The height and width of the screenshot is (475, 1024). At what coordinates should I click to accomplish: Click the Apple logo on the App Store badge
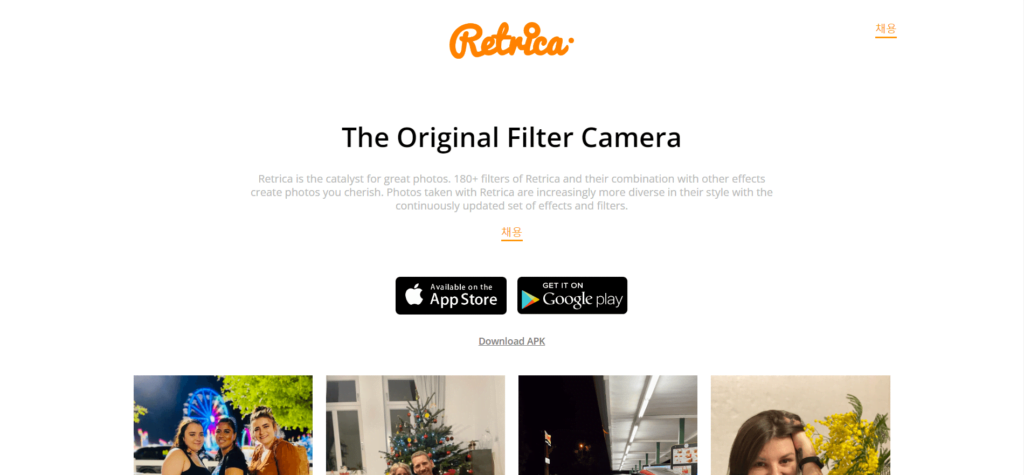pos(414,295)
